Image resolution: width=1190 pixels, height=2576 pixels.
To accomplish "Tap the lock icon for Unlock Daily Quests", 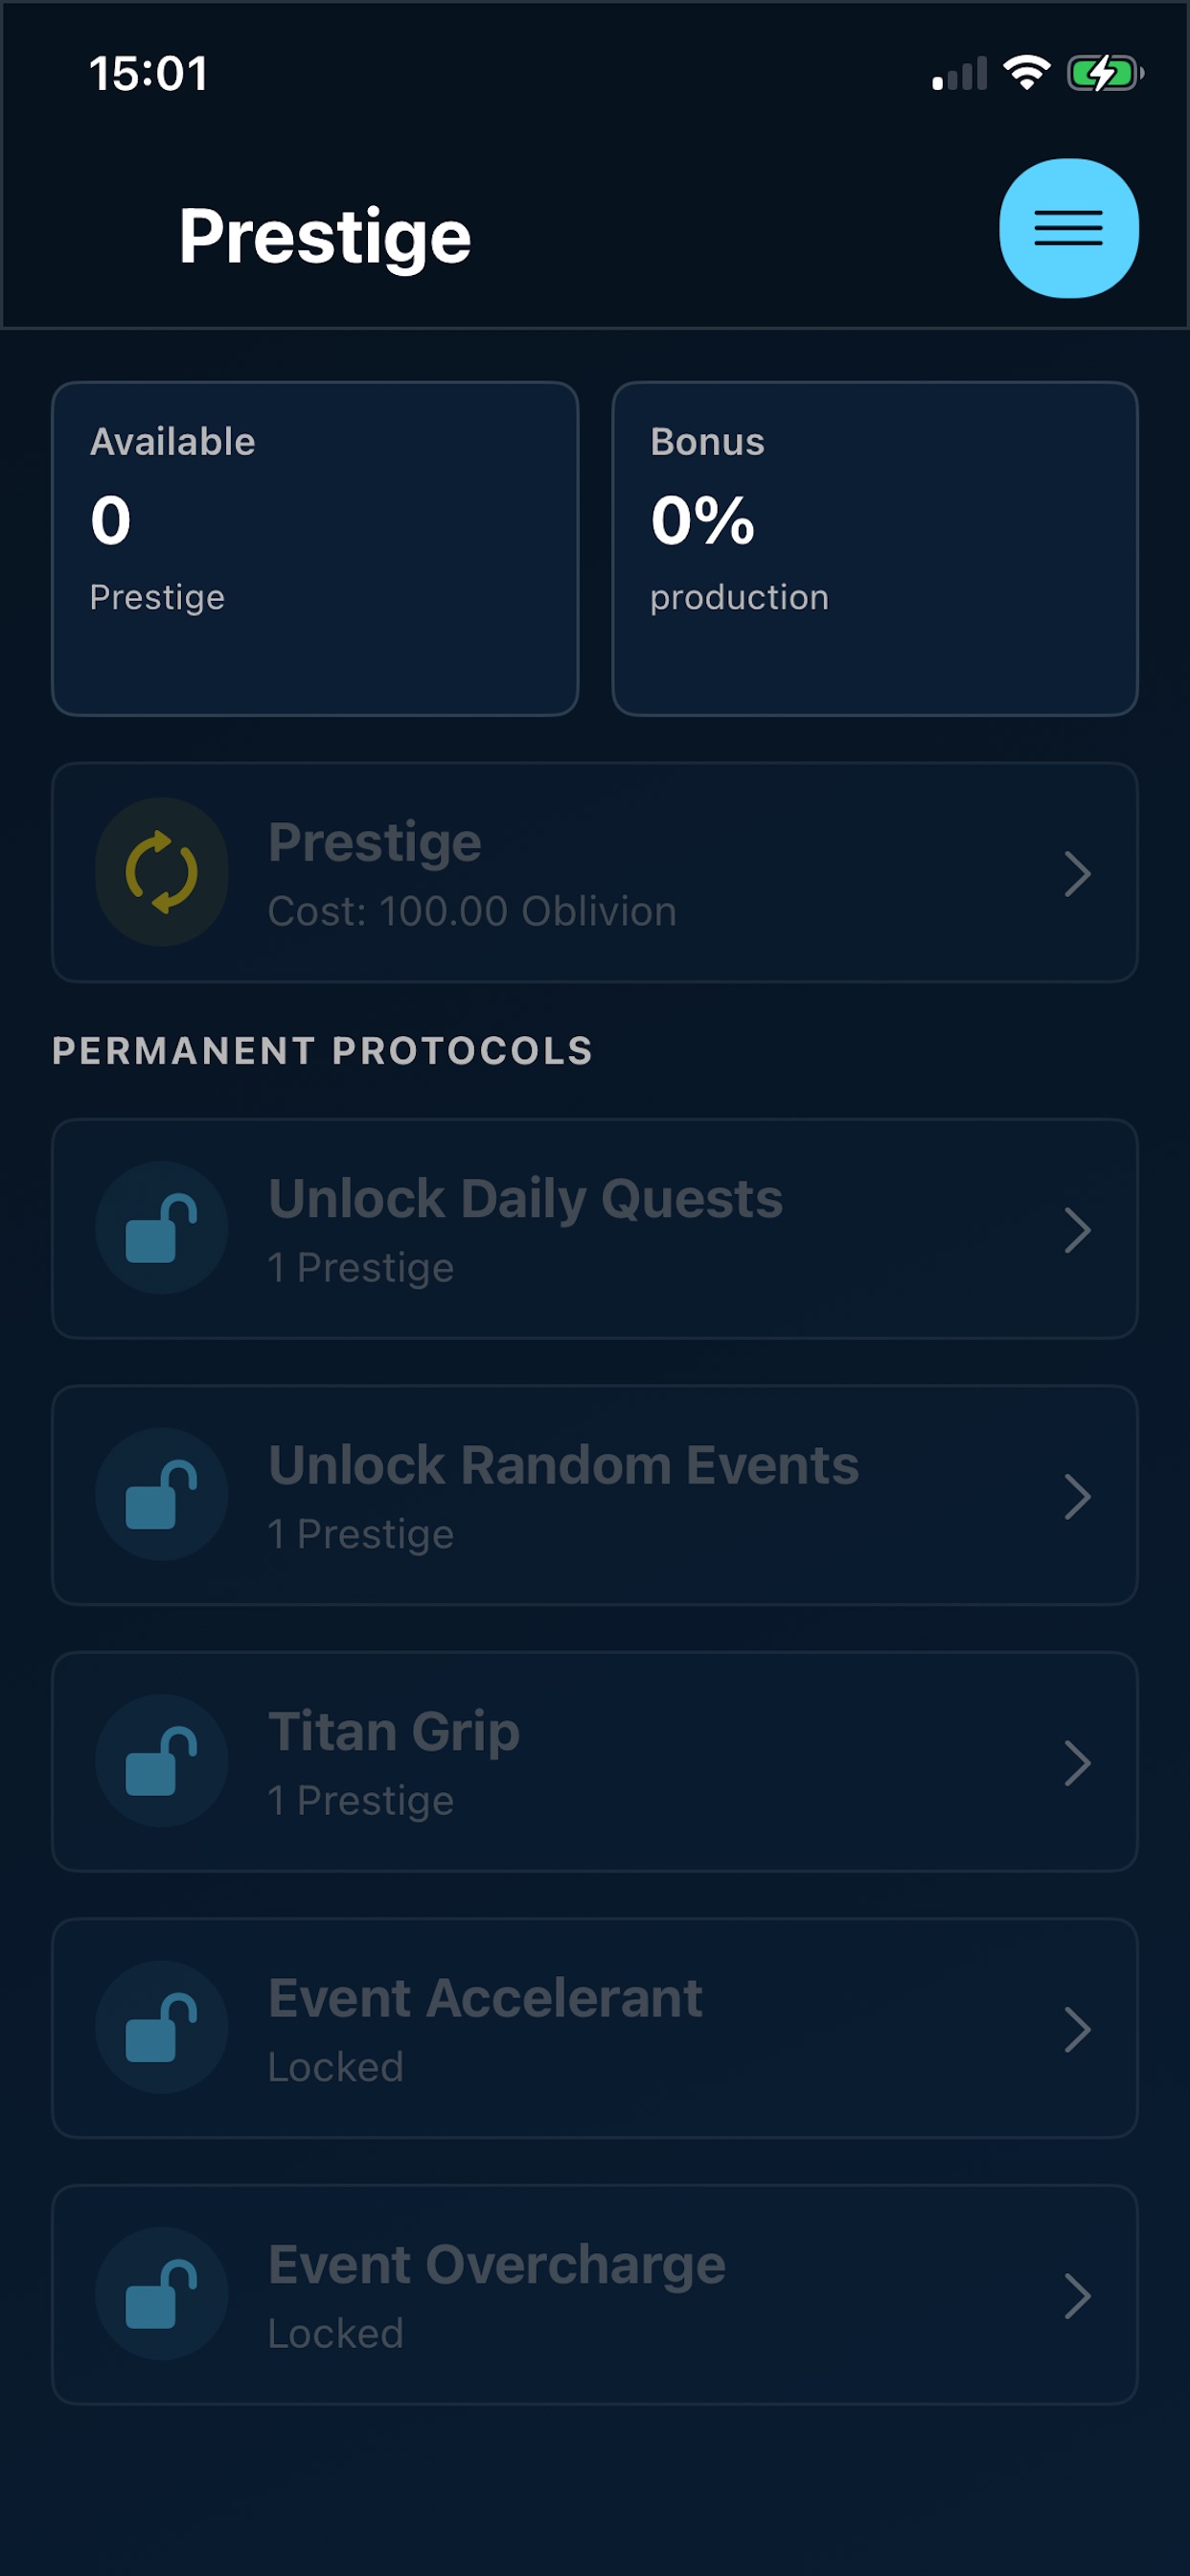I will pyautogui.click(x=162, y=1228).
